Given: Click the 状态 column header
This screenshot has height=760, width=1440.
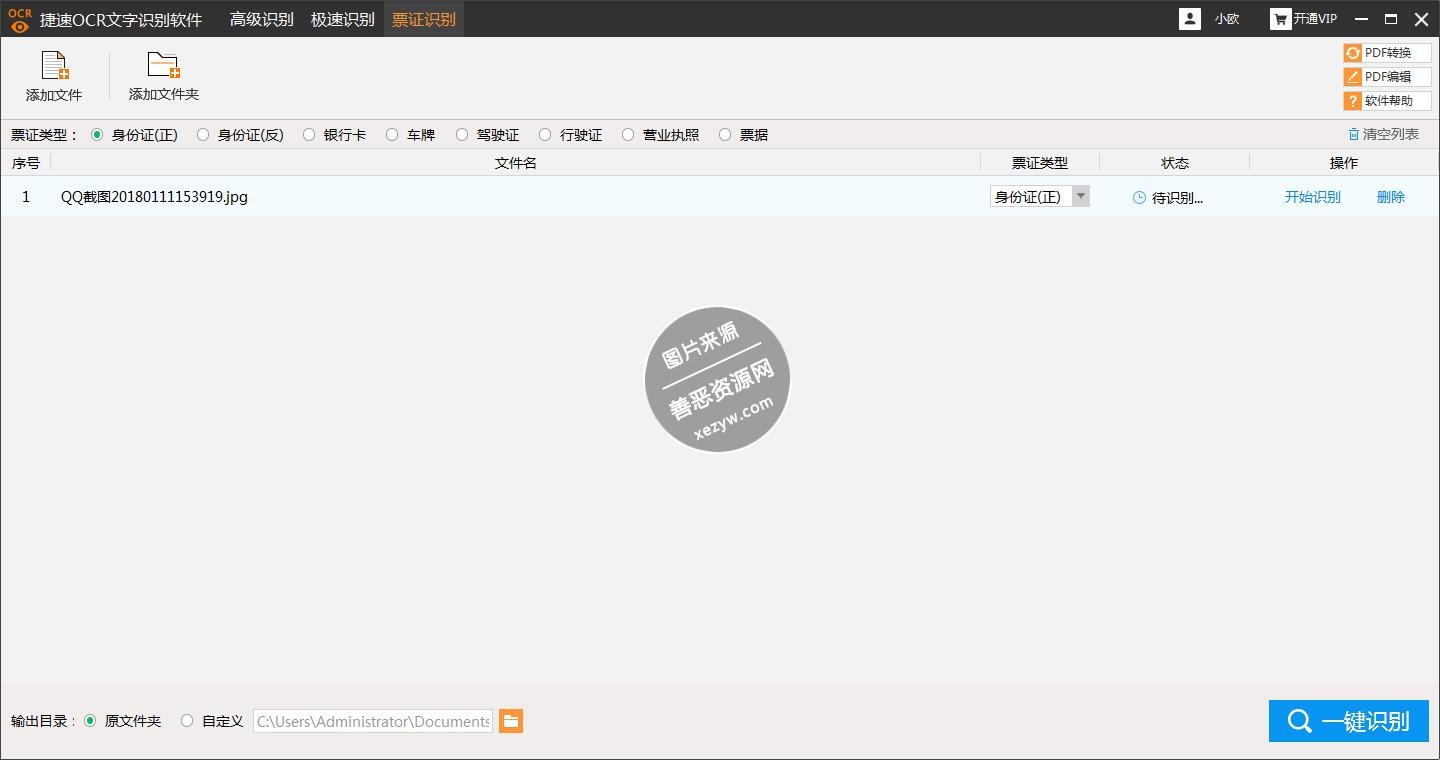Looking at the screenshot, I should pyautogui.click(x=1175, y=163).
